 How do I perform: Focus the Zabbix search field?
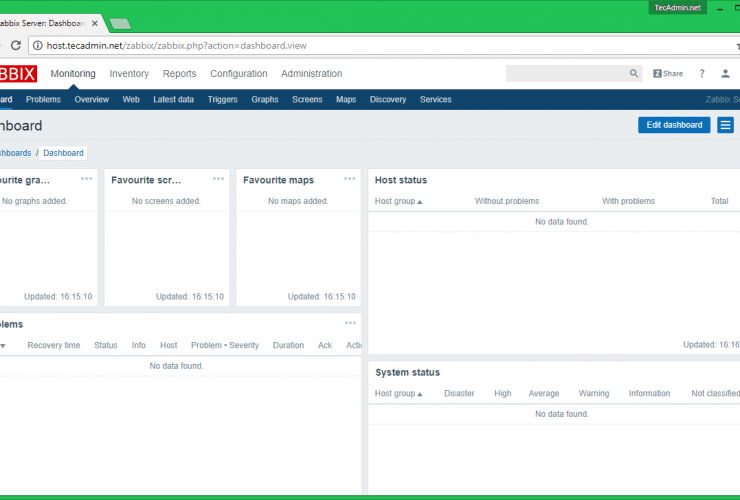click(x=566, y=74)
